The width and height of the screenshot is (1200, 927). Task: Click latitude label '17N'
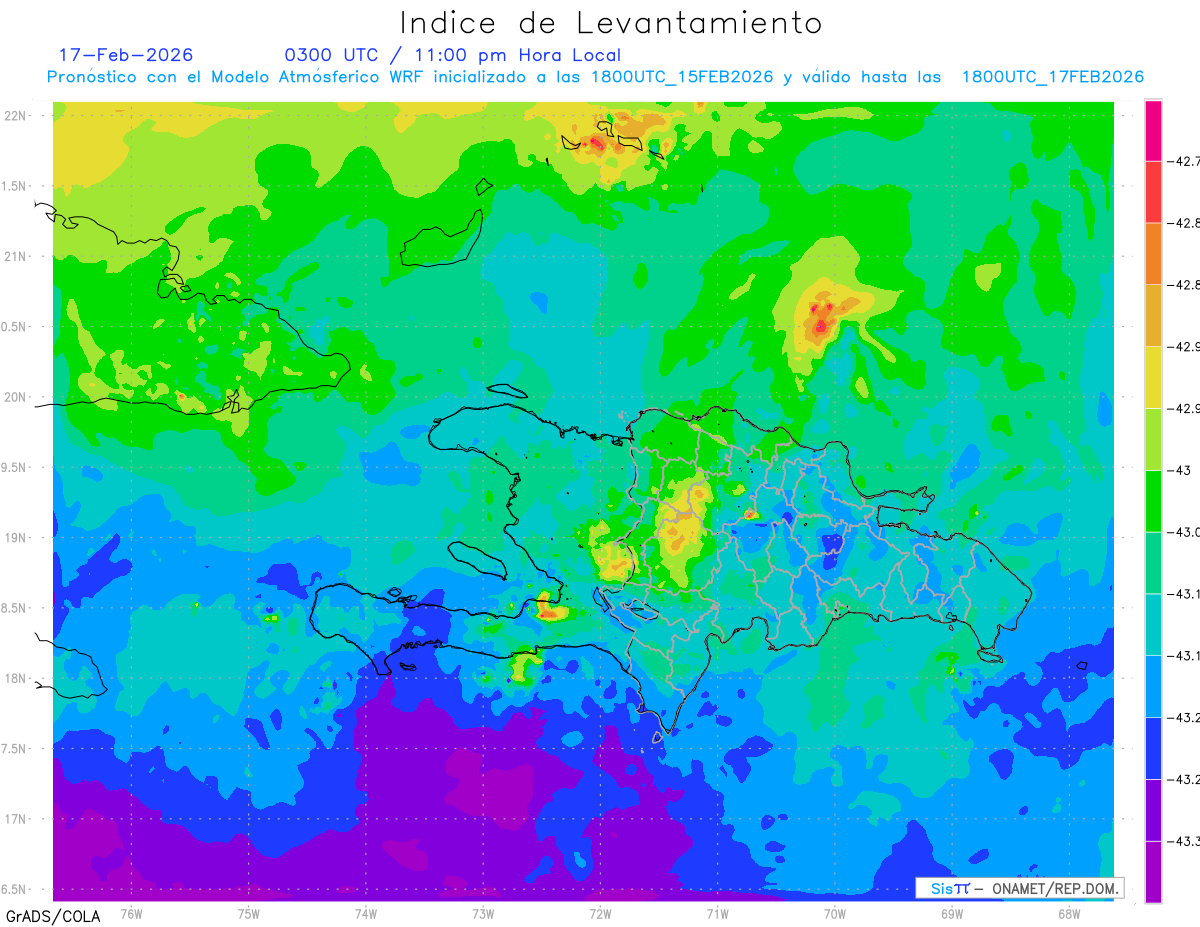(15, 819)
